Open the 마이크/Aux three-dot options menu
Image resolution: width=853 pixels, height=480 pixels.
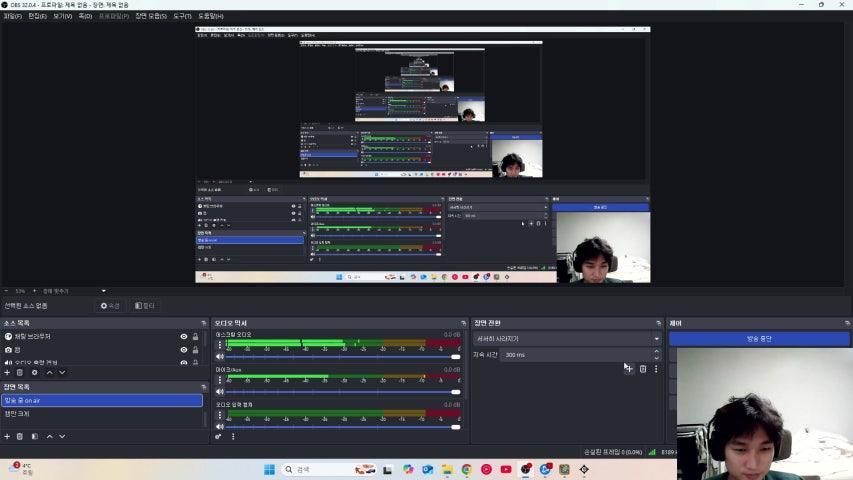(x=220, y=380)
